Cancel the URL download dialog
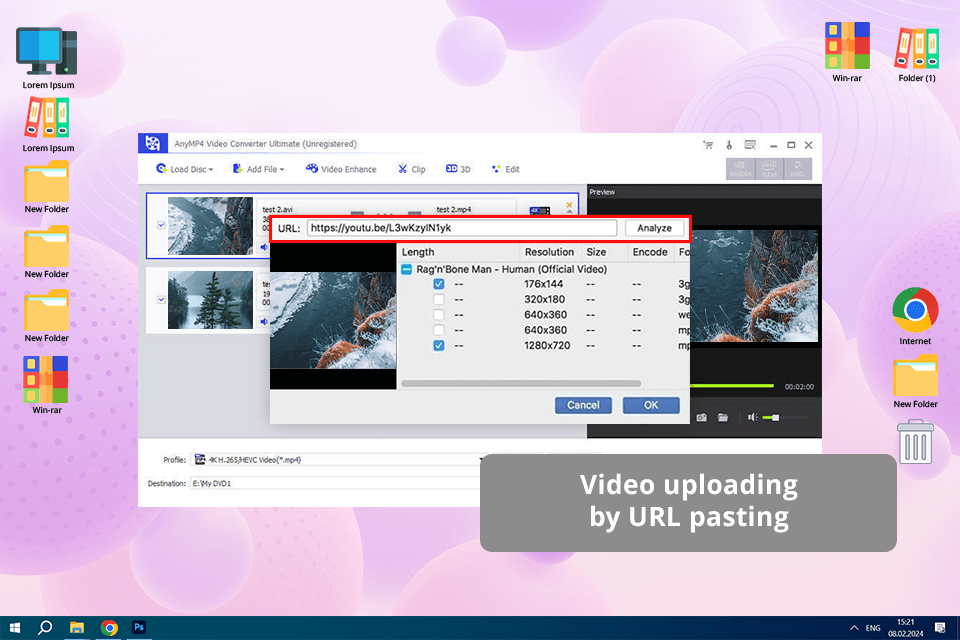 [x=583, y=405]
